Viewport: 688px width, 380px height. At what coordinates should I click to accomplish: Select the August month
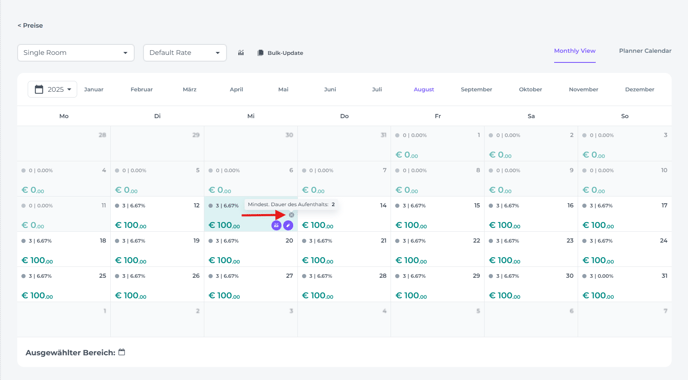[424, 90]
